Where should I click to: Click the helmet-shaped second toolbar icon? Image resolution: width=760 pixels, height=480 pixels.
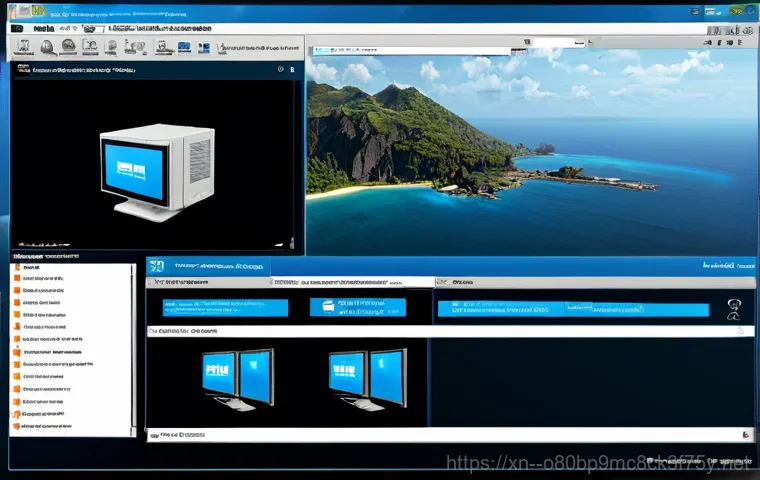tap(47, 47)
